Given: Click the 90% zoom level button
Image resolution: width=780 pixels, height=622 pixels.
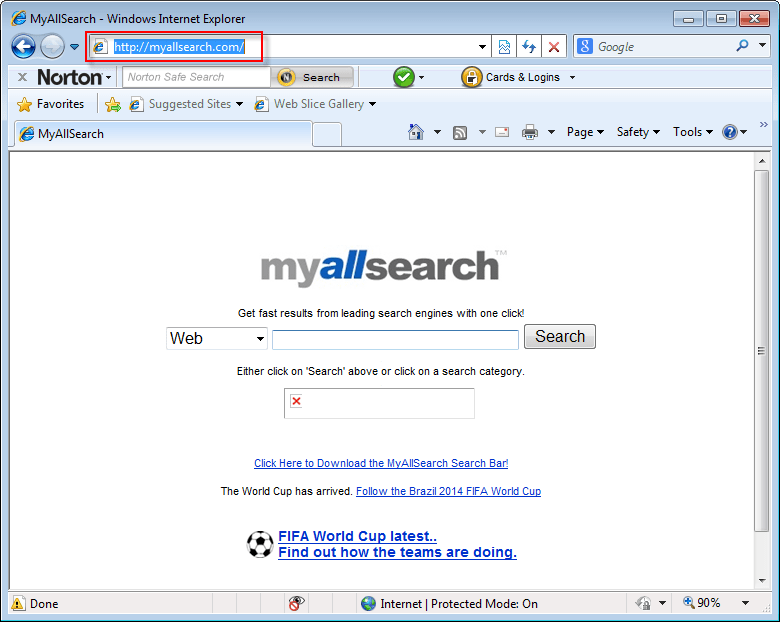Looking at the screenshot, I should click(x=701, y=603).
